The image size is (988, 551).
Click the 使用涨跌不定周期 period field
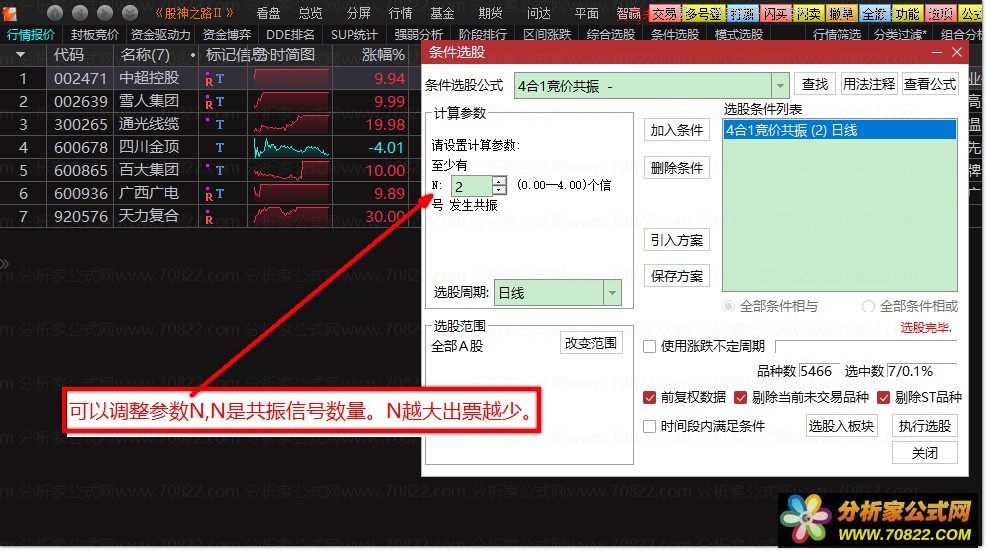866,347
